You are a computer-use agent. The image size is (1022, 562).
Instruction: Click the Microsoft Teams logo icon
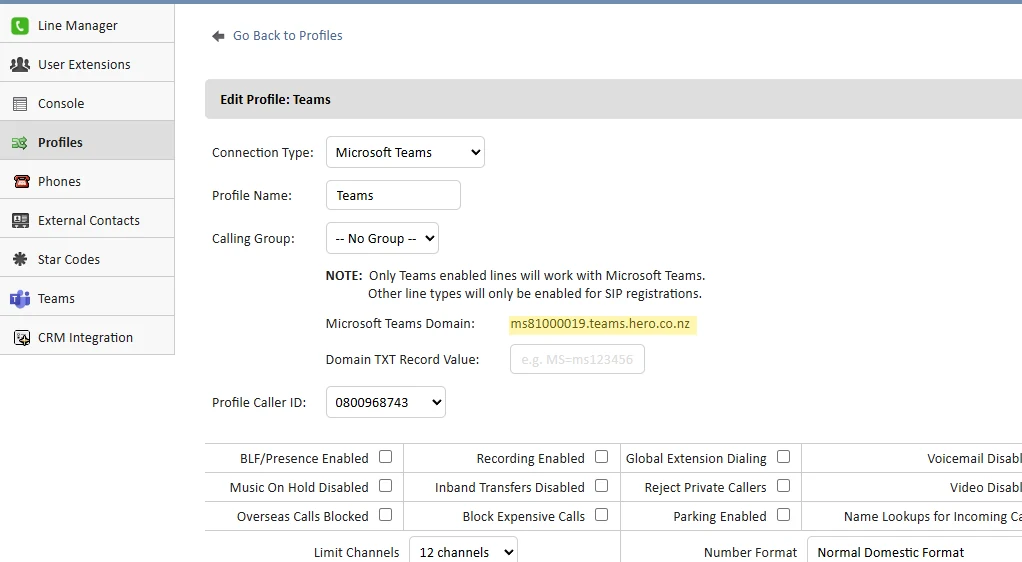click(x=20, y=299)
